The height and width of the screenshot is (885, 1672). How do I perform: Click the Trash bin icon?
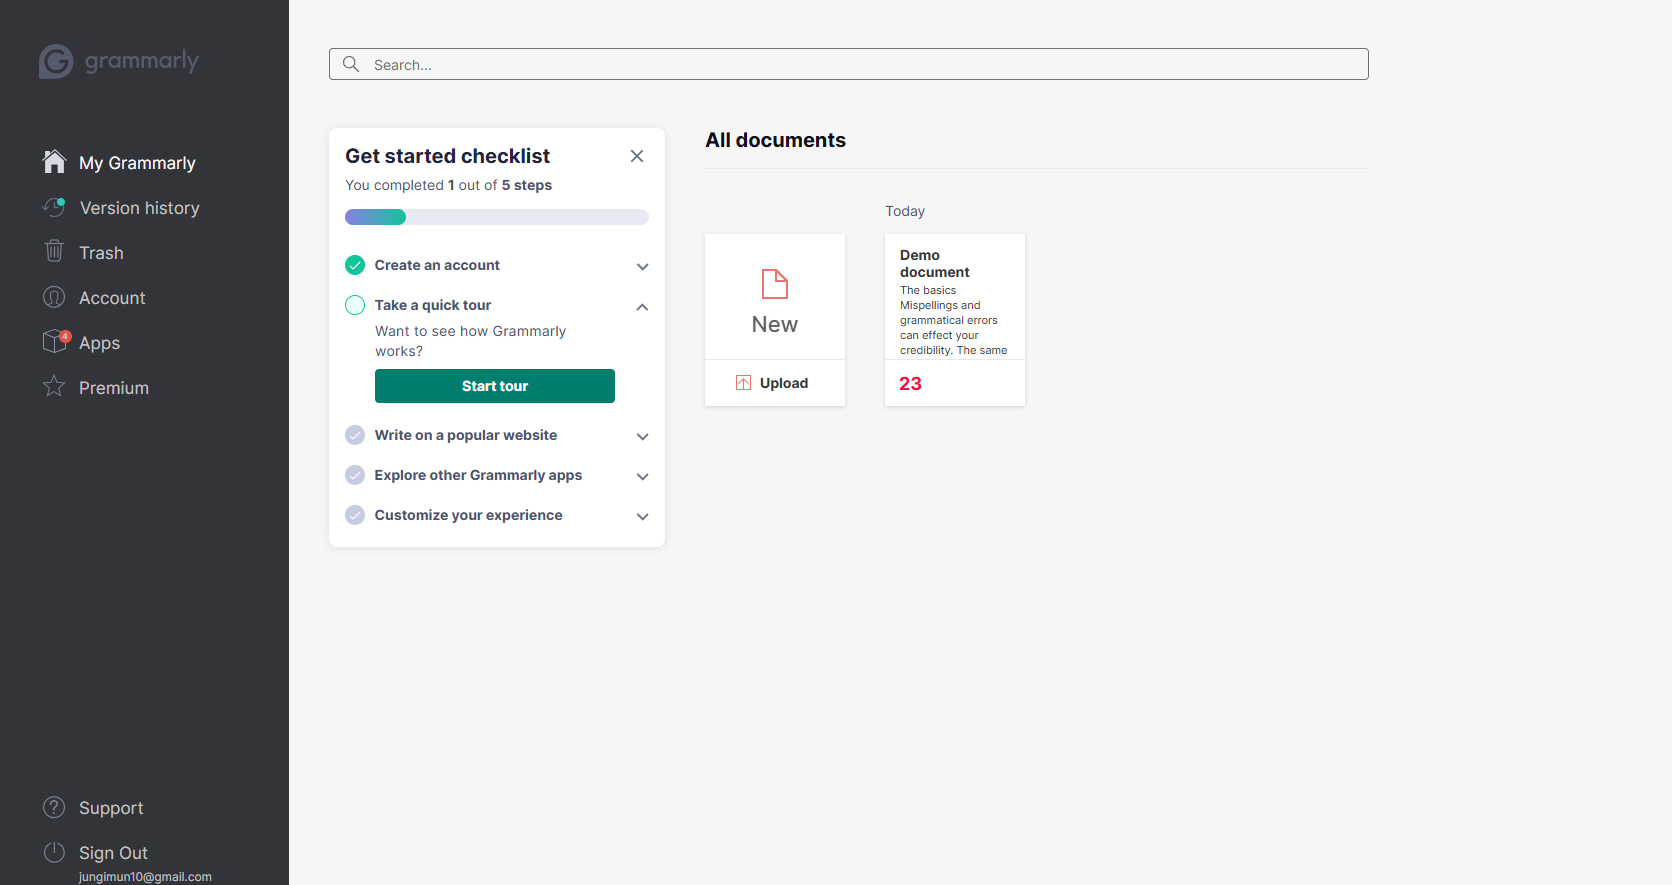(x=54, y=251)
